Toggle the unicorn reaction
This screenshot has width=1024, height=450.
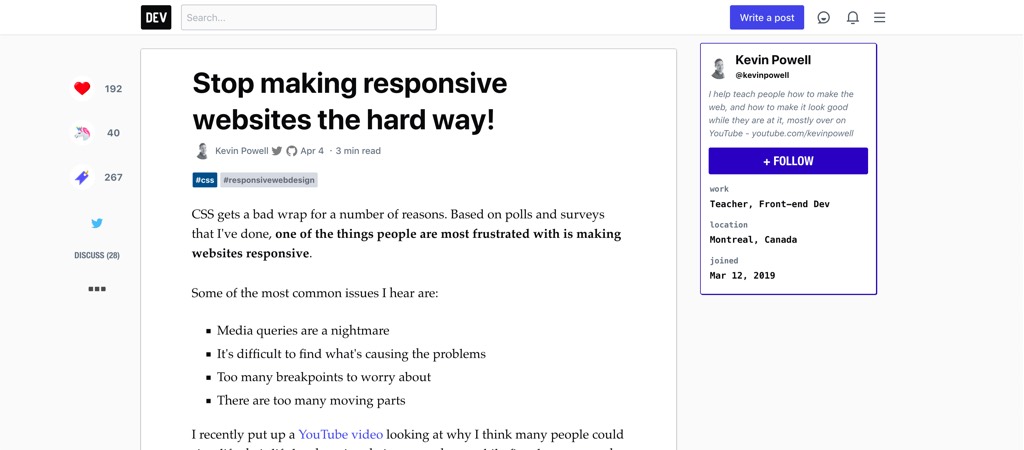[82, 132]
